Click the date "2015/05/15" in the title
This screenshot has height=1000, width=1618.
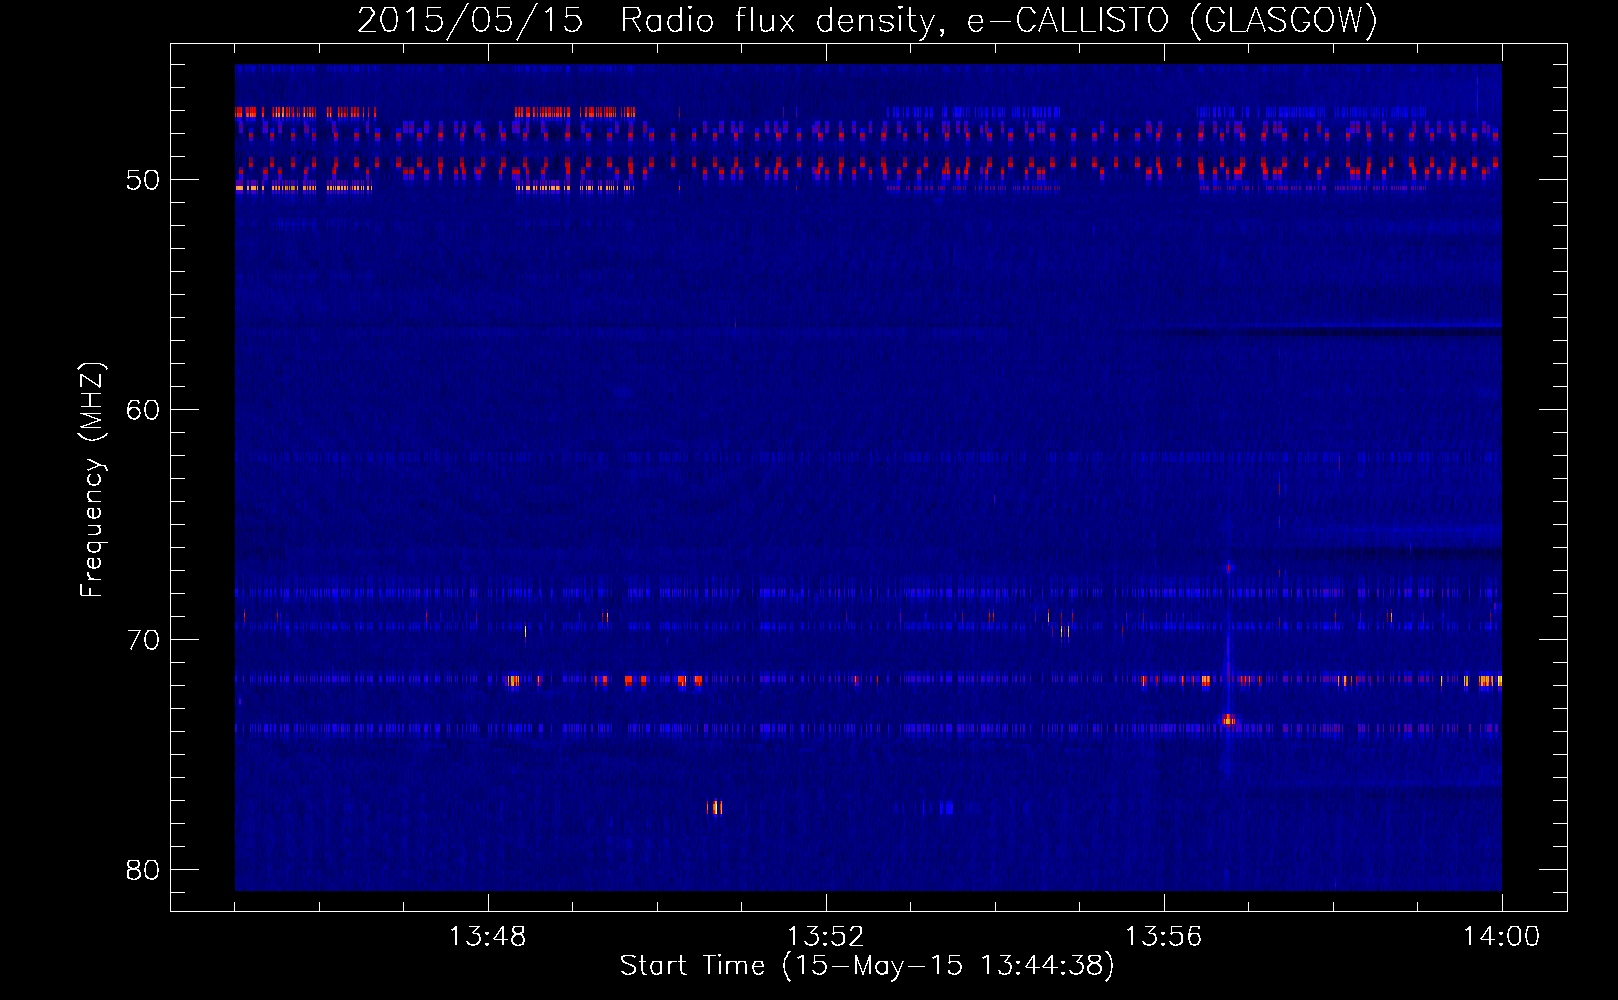click(x=470, y=20)
